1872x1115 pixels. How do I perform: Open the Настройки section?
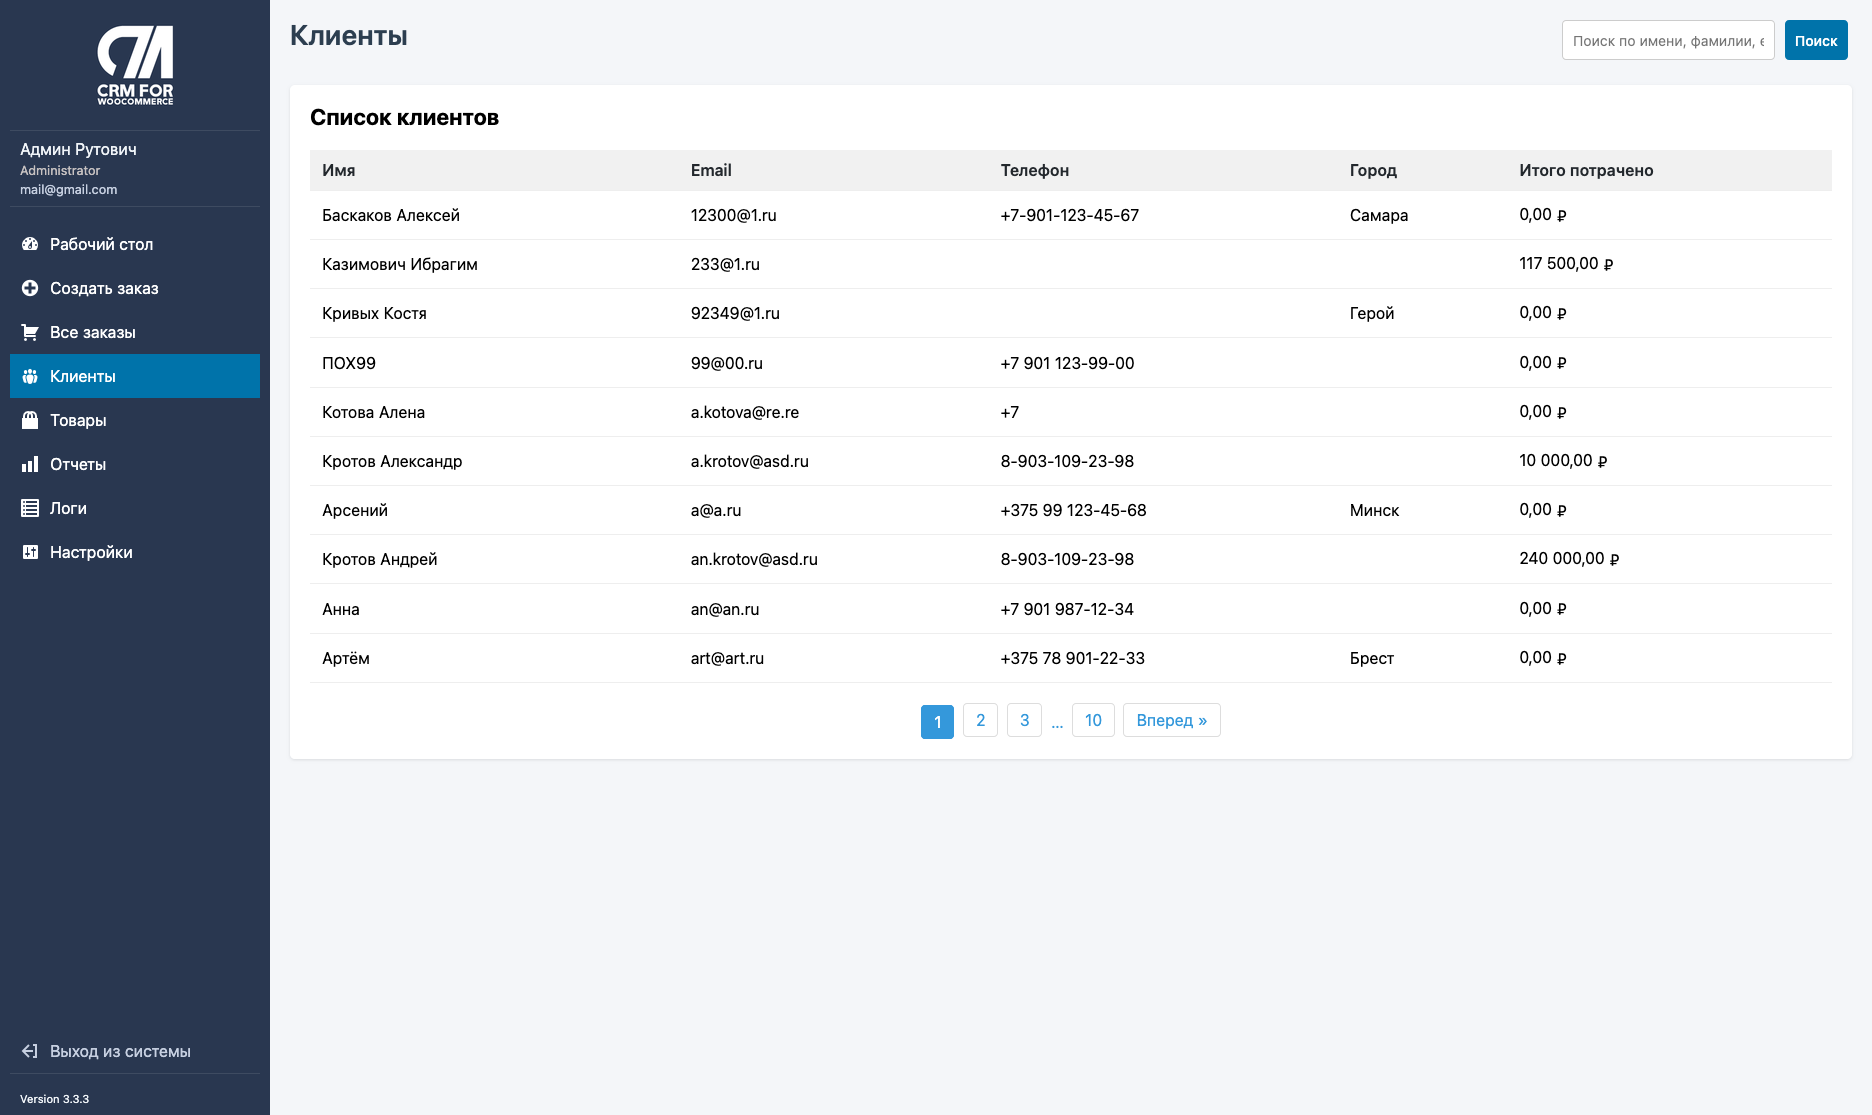point(135,552)
